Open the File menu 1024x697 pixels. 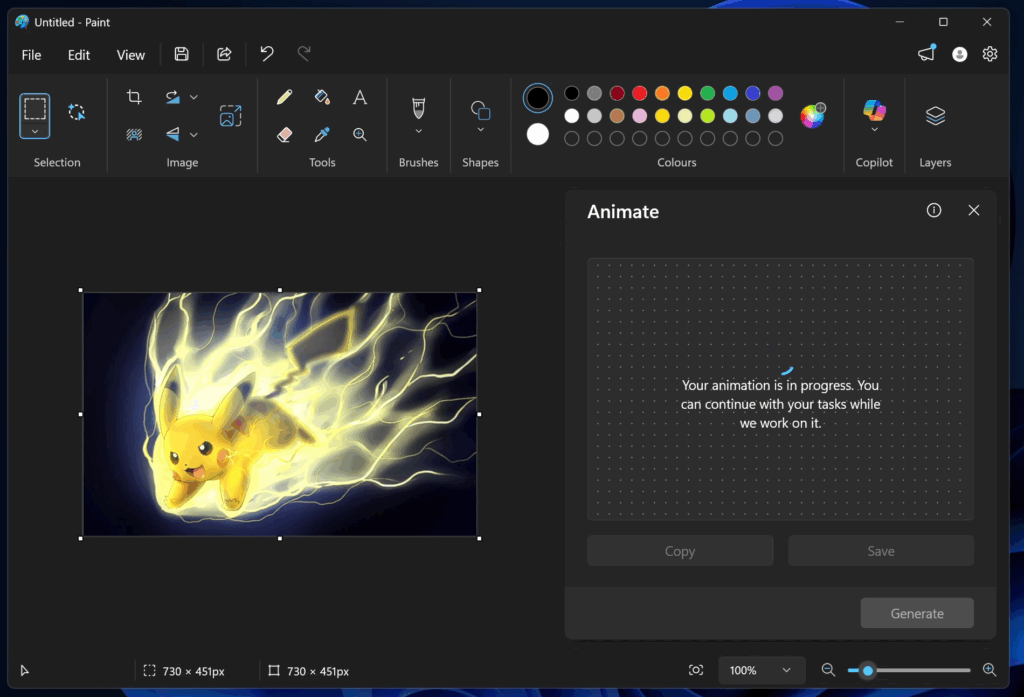[31, 55]
